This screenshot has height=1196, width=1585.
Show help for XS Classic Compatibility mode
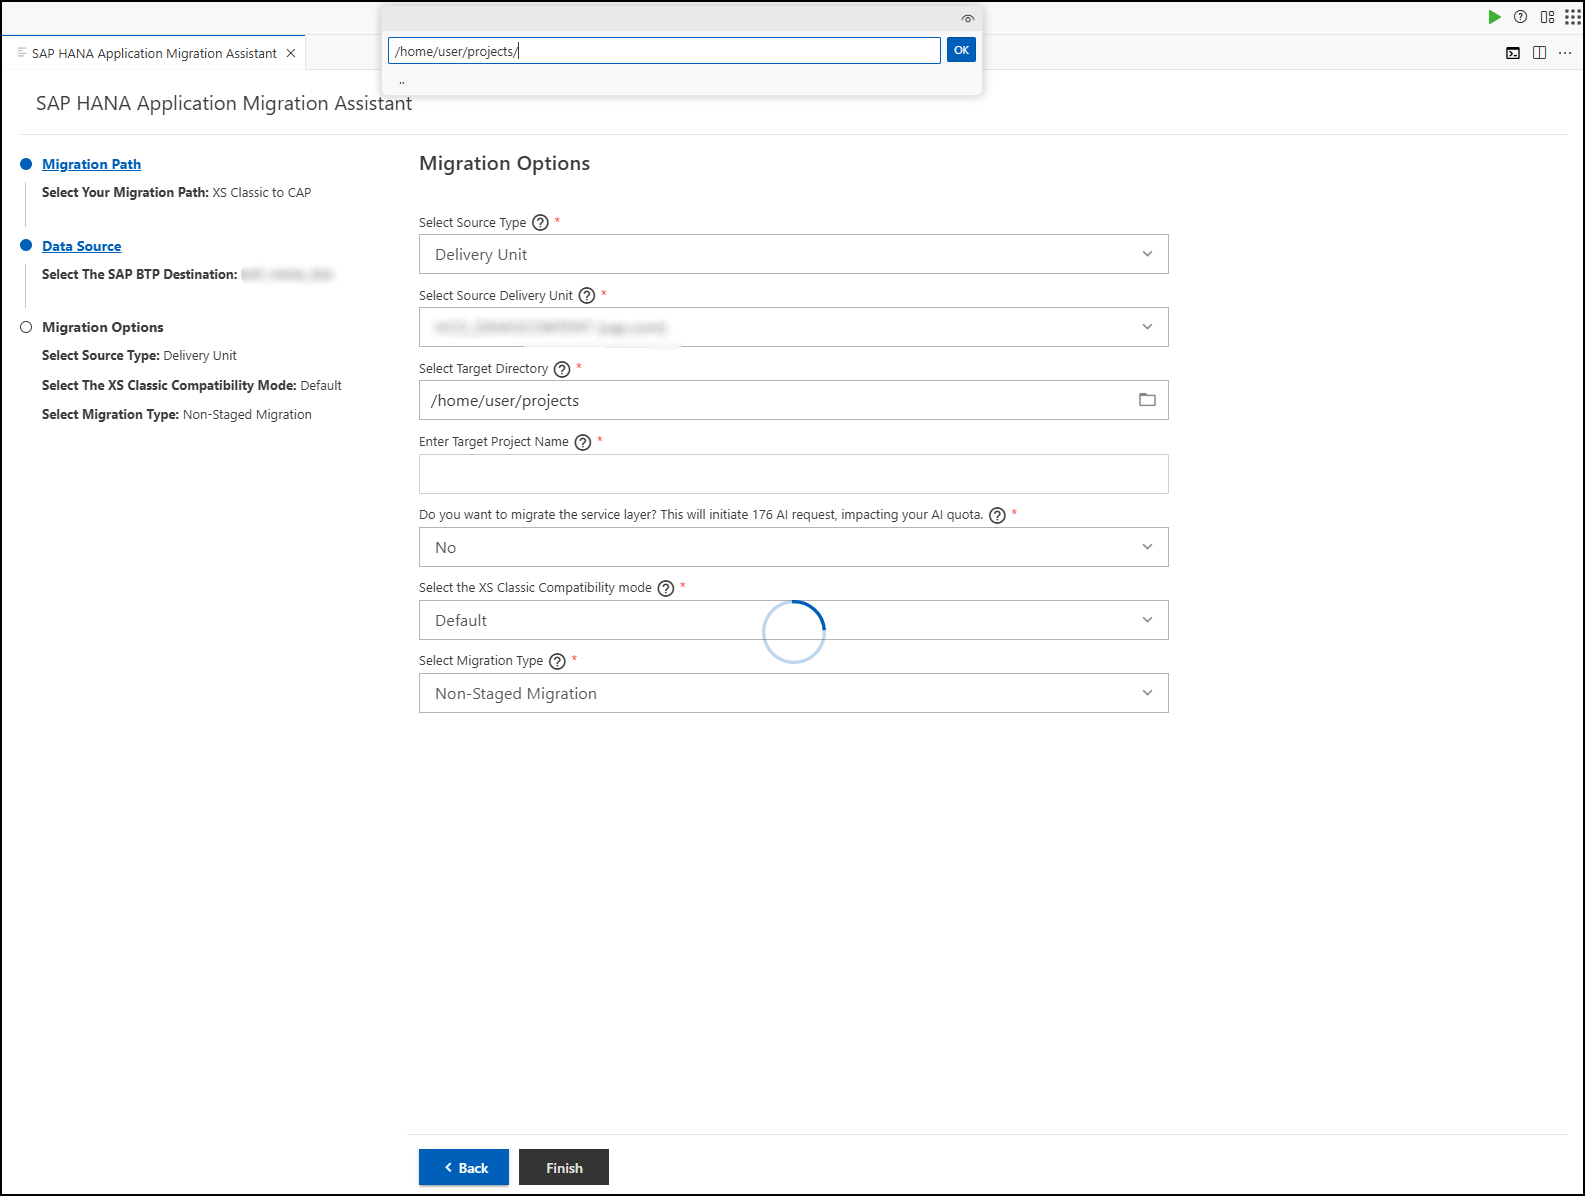tap(666, 588)
